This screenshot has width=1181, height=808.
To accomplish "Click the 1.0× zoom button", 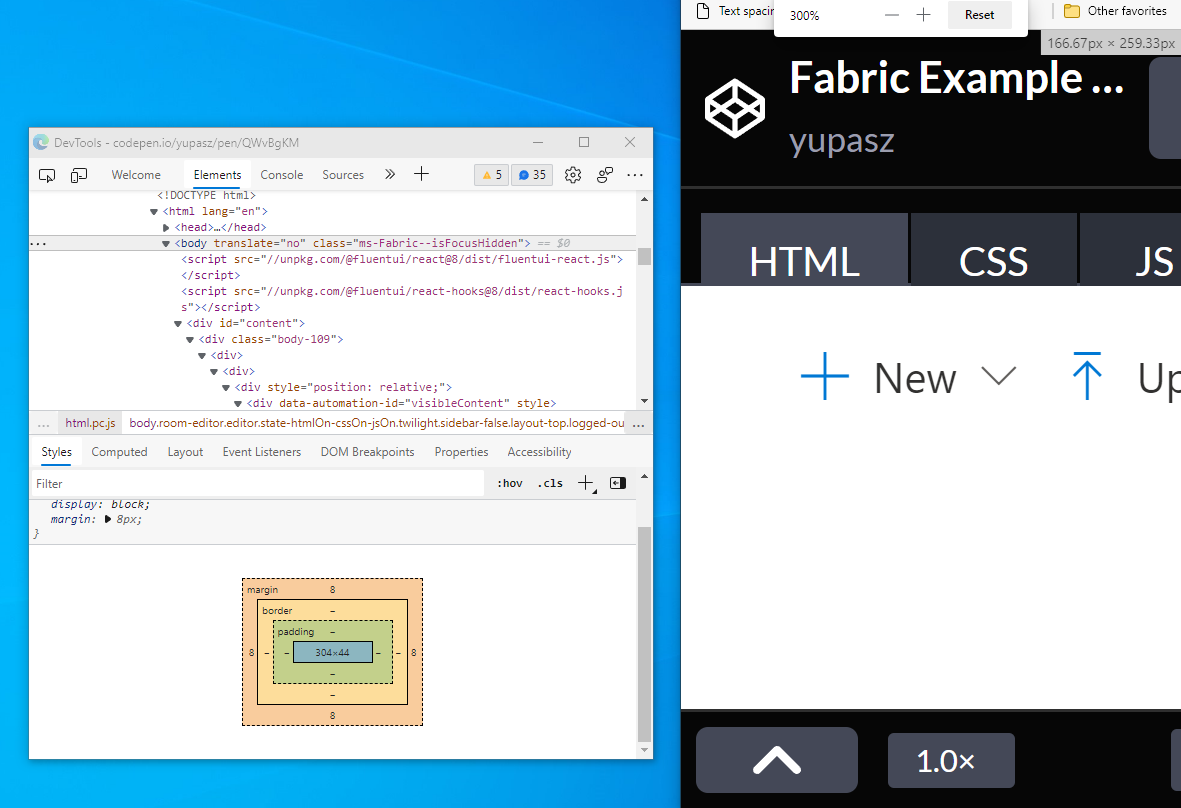I will (951, 761).
